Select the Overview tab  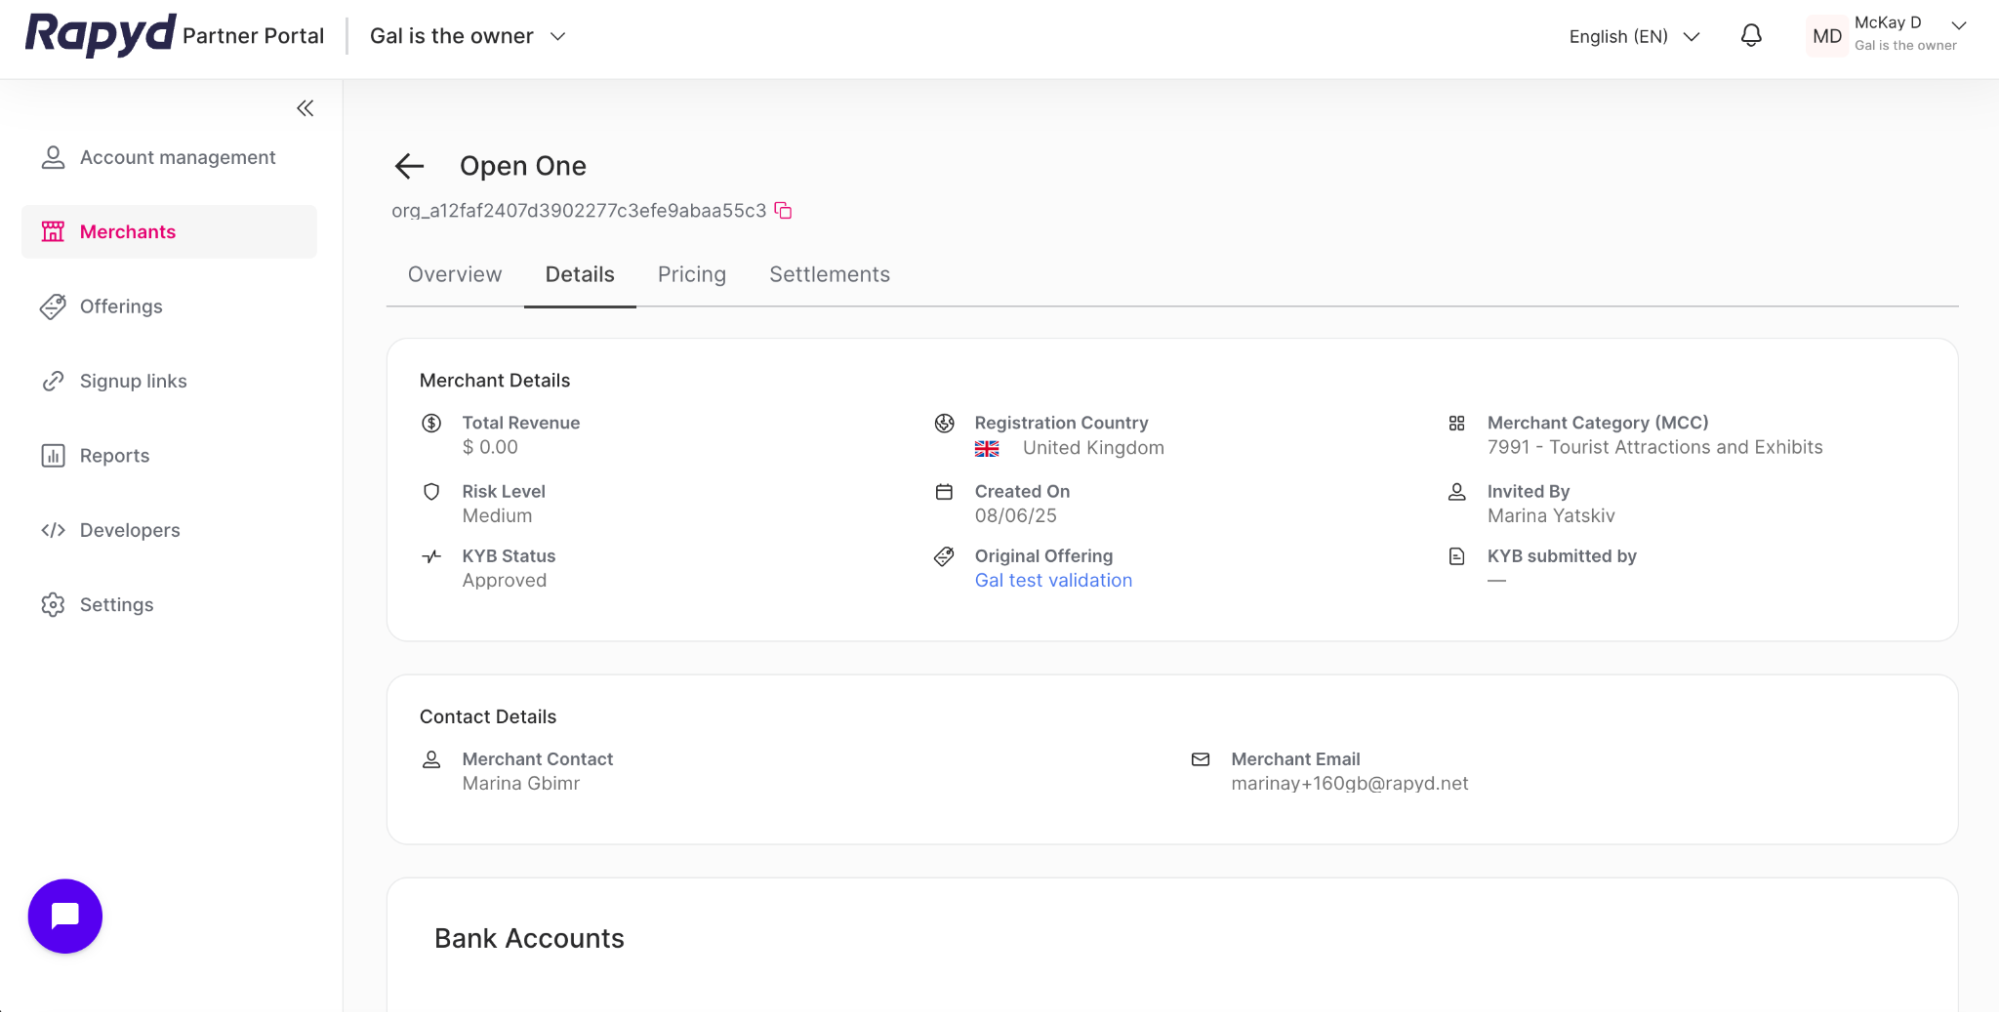pyautogui.click(x=454, y=274)
